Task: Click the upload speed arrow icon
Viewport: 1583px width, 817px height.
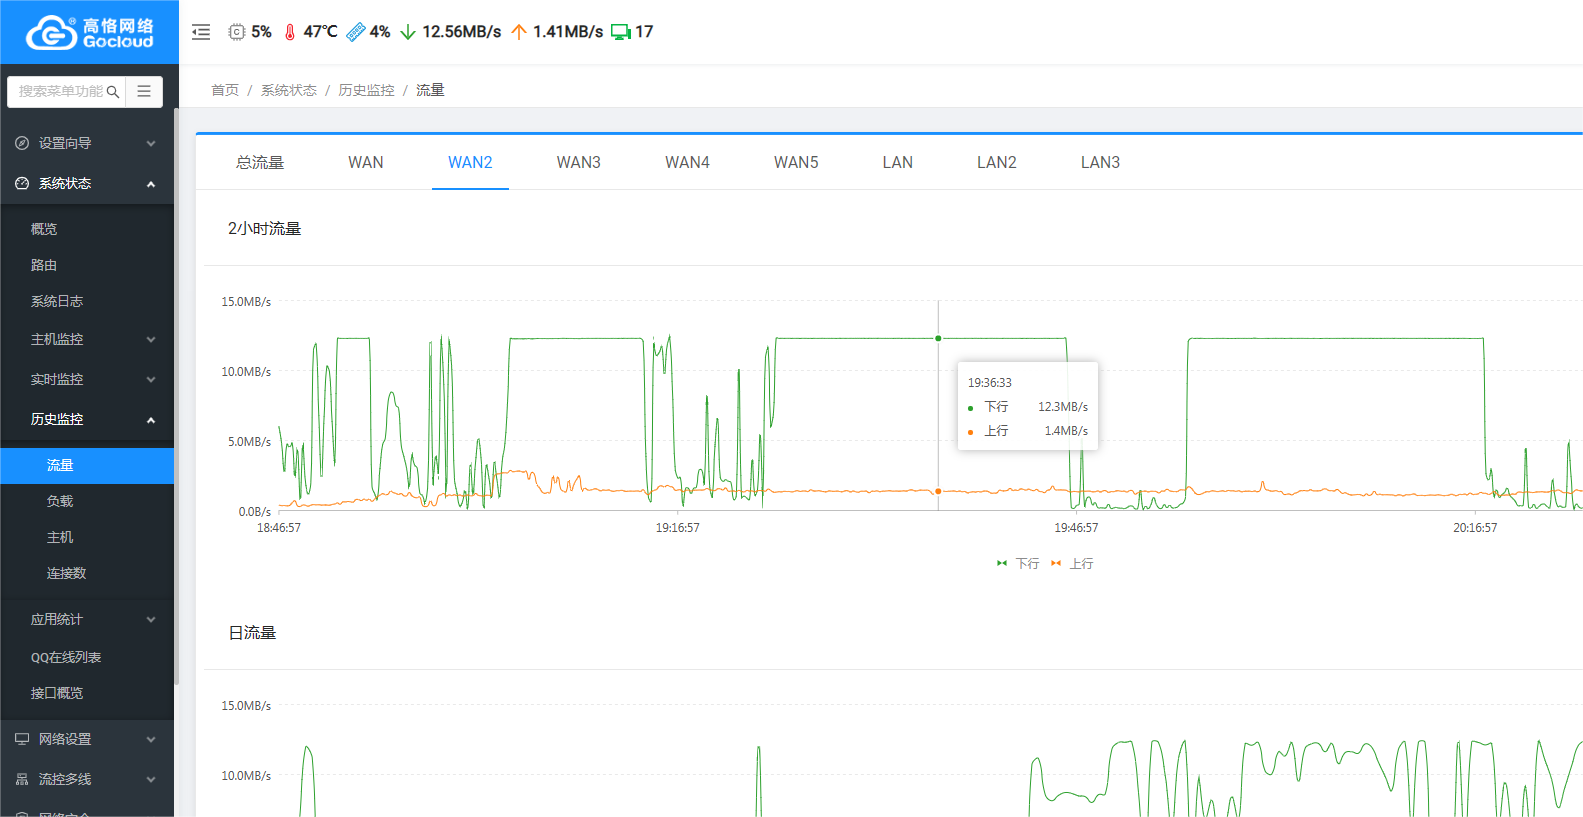Action: pos(519,32)
